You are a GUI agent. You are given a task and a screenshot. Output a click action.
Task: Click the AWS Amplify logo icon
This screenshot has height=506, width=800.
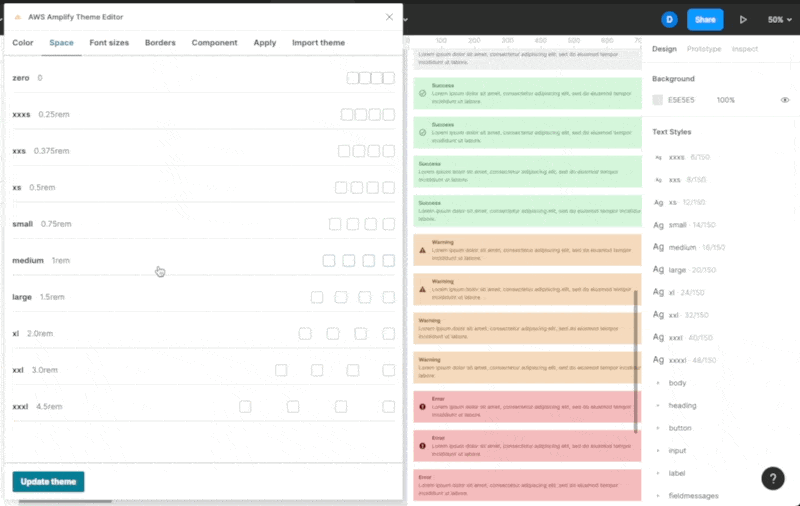[x=18, y=17]
